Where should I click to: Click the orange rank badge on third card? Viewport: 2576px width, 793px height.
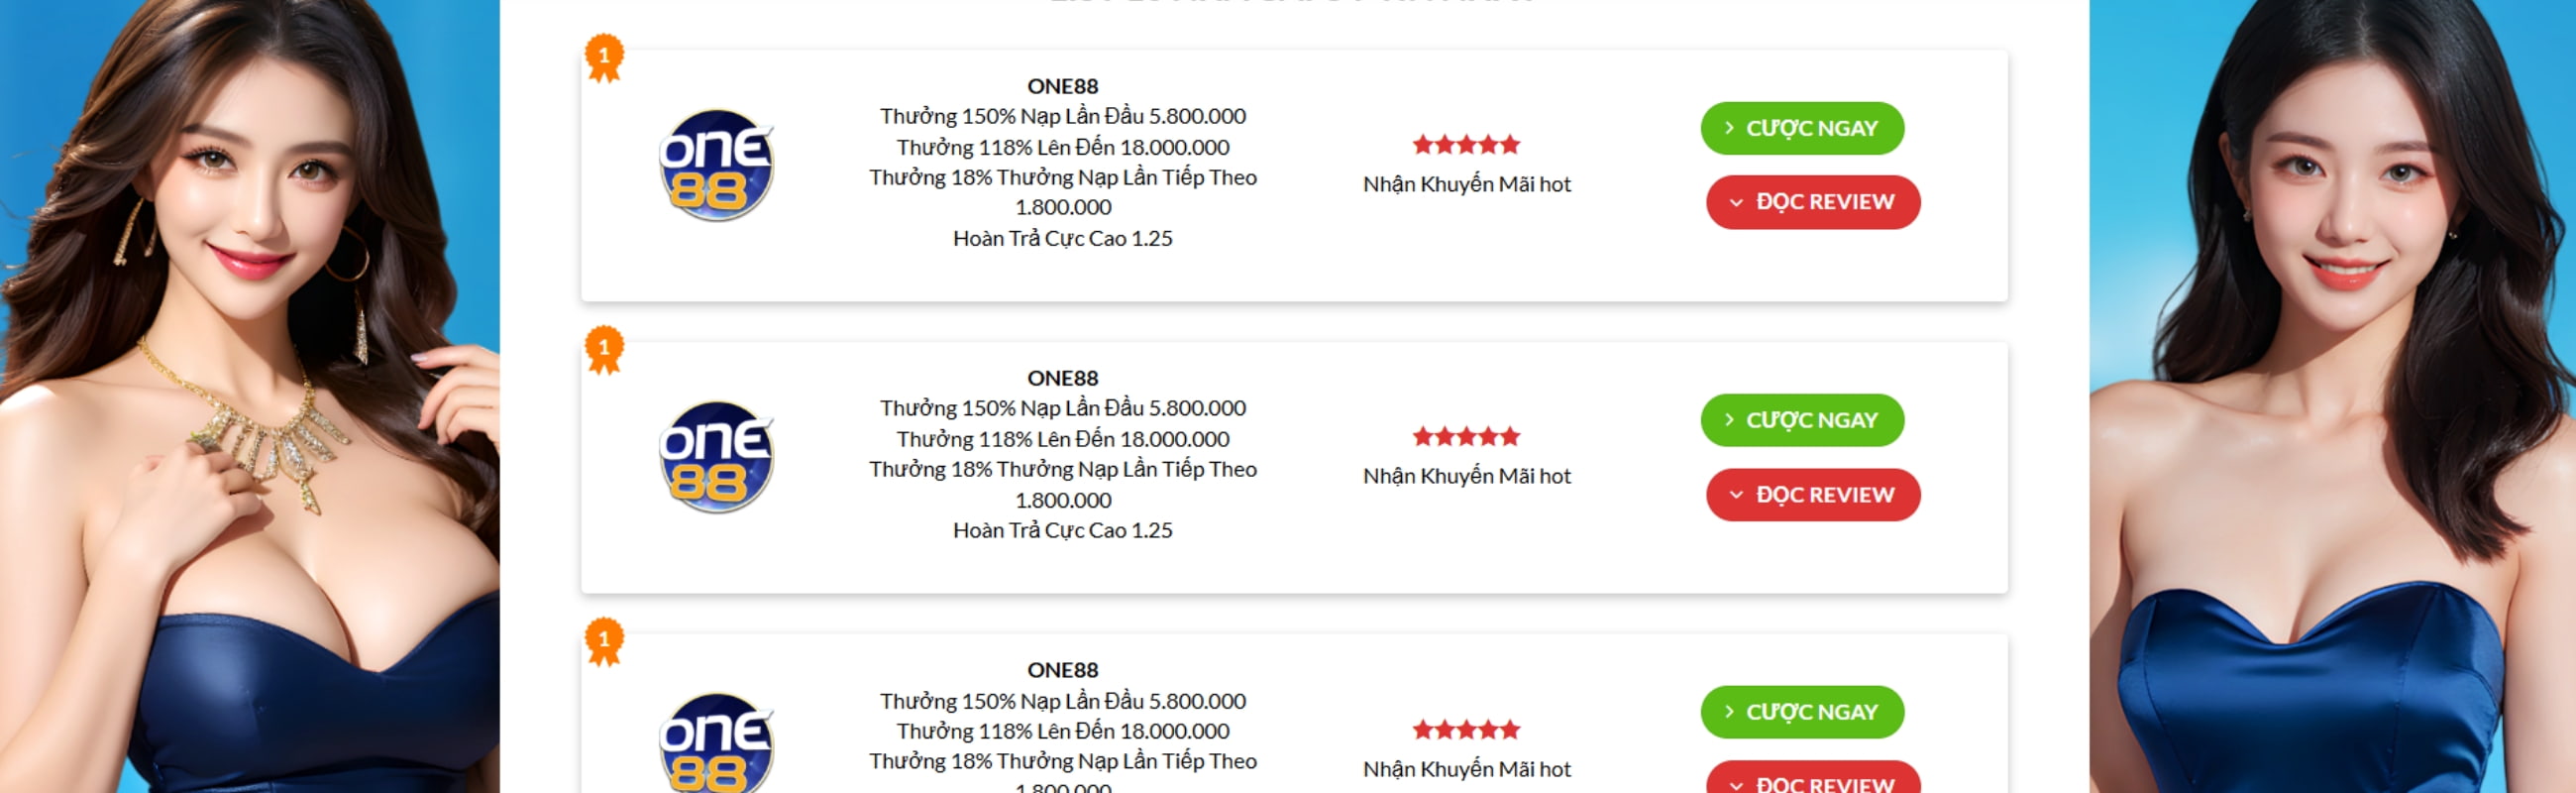click(x=604, y=641)
